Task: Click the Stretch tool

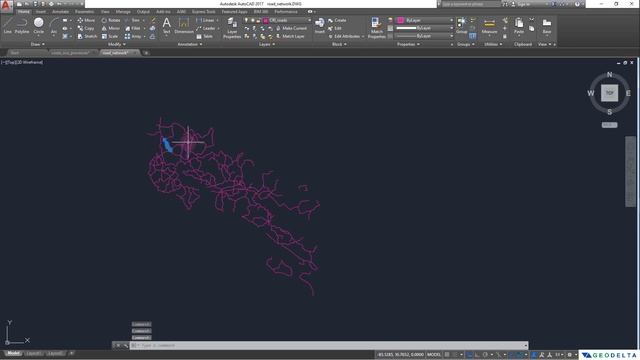Action: tap(87, 36)
